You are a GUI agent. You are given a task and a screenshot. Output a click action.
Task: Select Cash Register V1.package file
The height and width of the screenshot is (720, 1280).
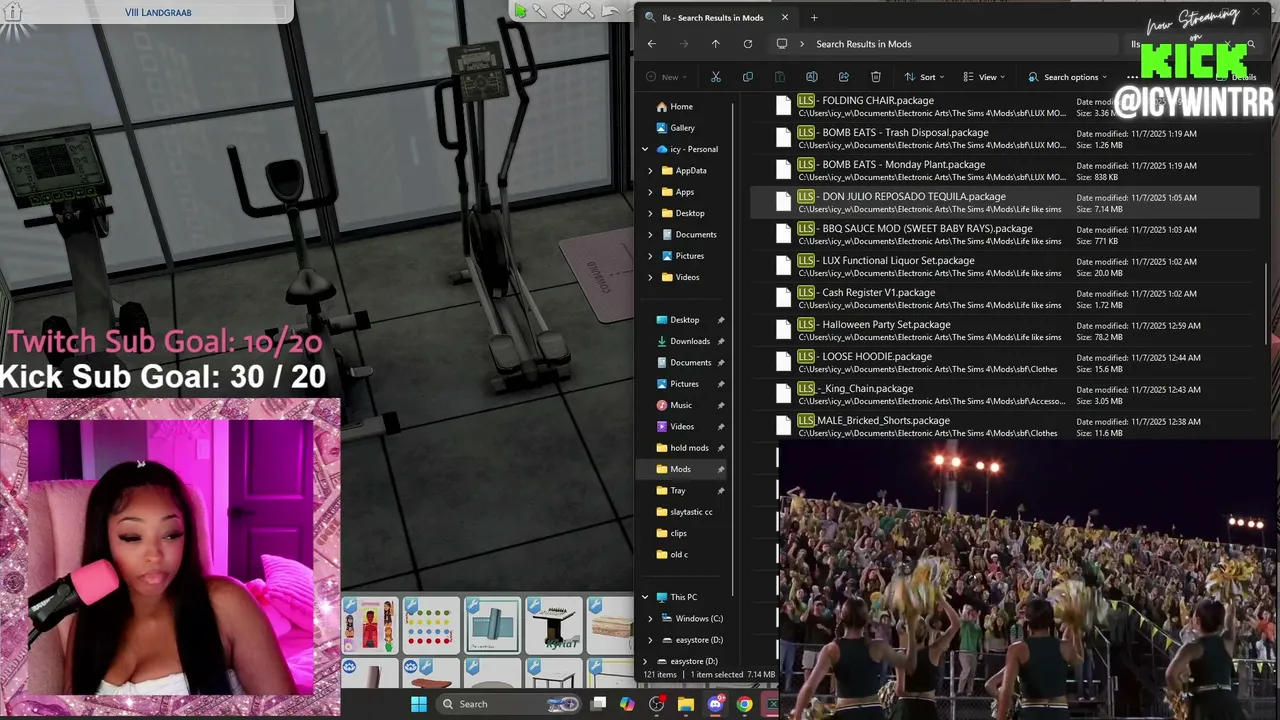coord(1004,298)
